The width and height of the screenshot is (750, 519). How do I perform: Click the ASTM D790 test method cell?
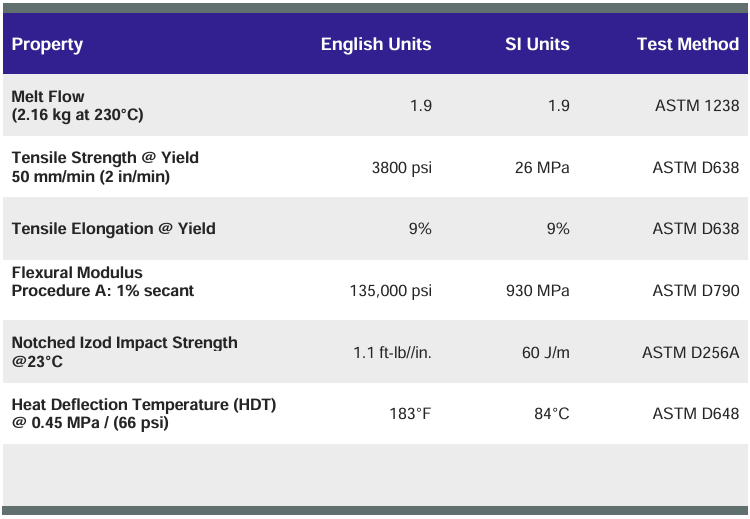pyautogui.click(x=696, y=291)
